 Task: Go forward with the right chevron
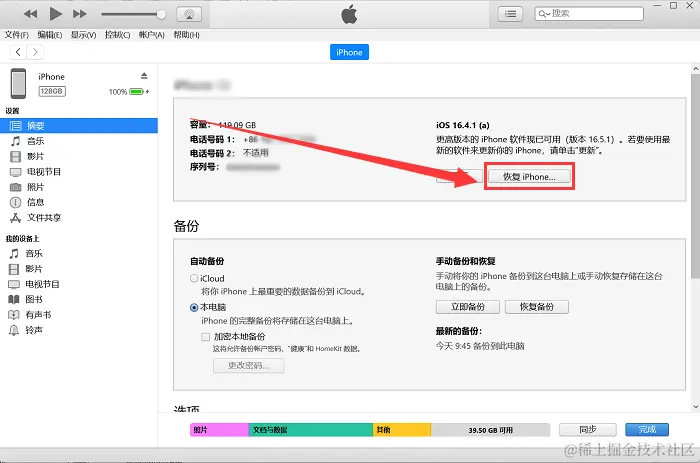(x=35, y=52)
